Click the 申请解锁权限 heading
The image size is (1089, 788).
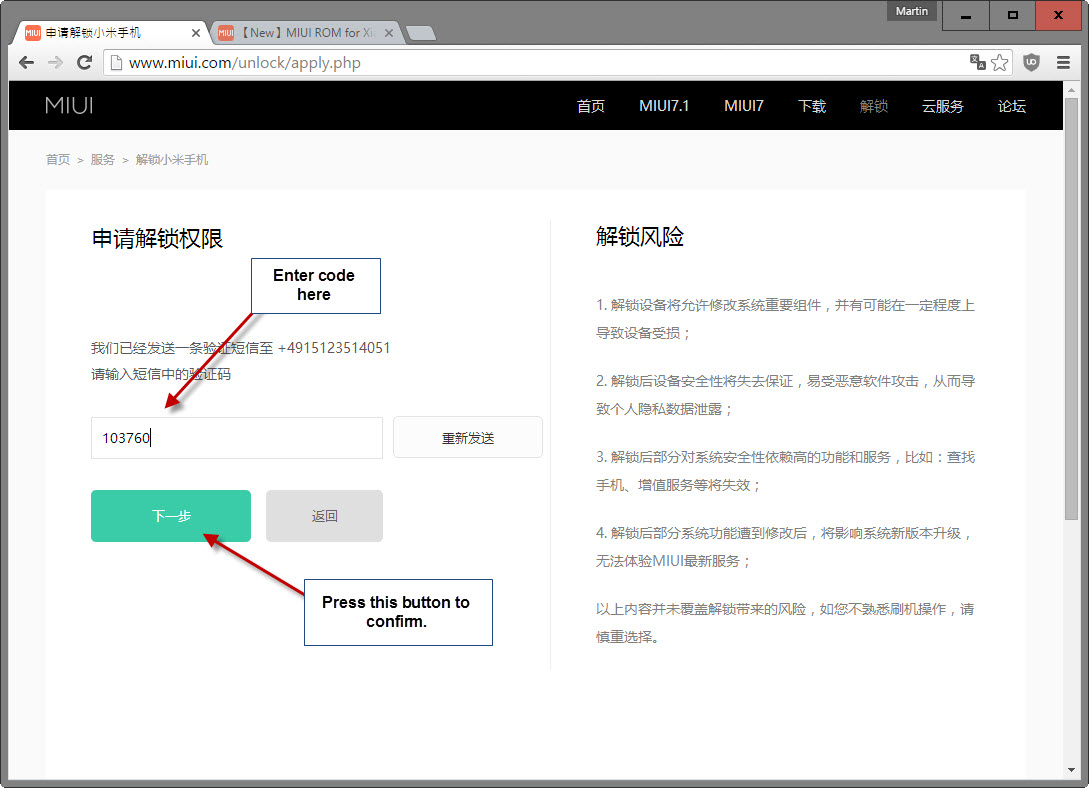pyautogui.click(x=157, y=239)
